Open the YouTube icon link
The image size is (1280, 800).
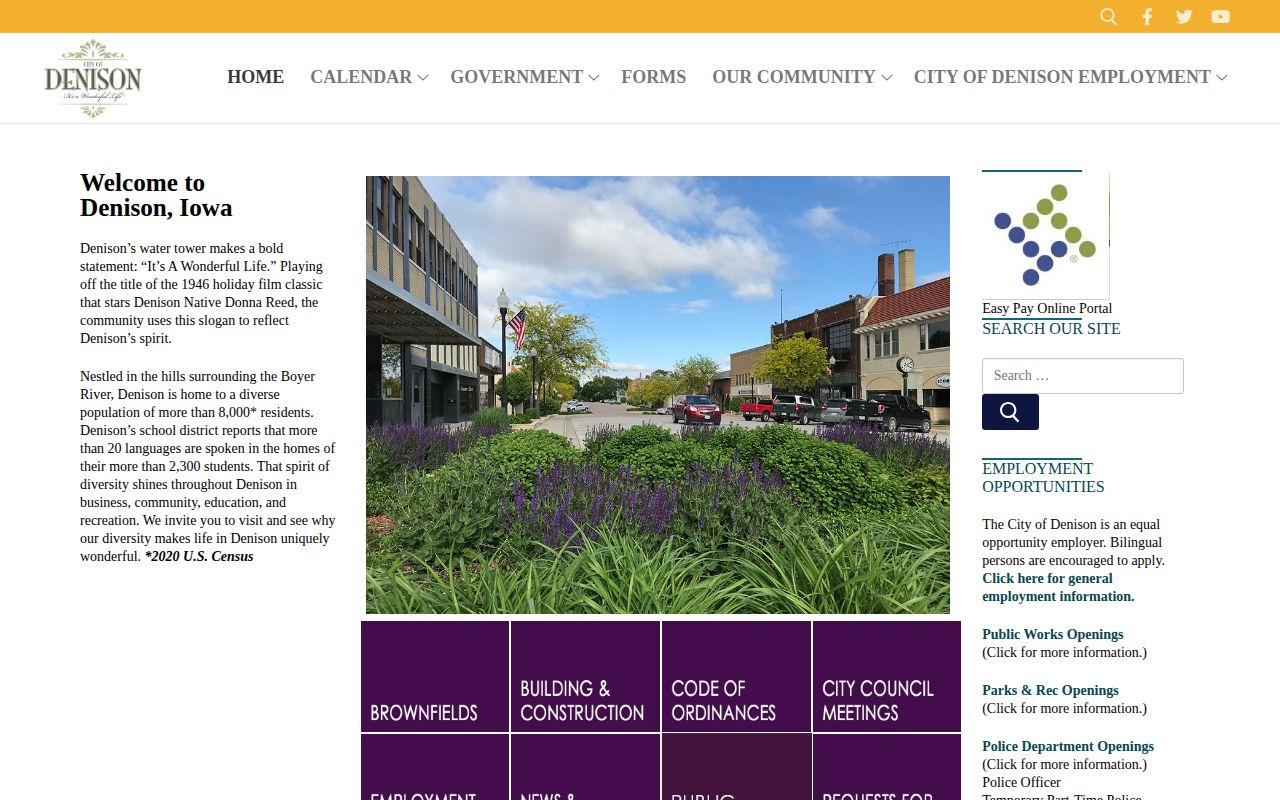coord(1221,16)
